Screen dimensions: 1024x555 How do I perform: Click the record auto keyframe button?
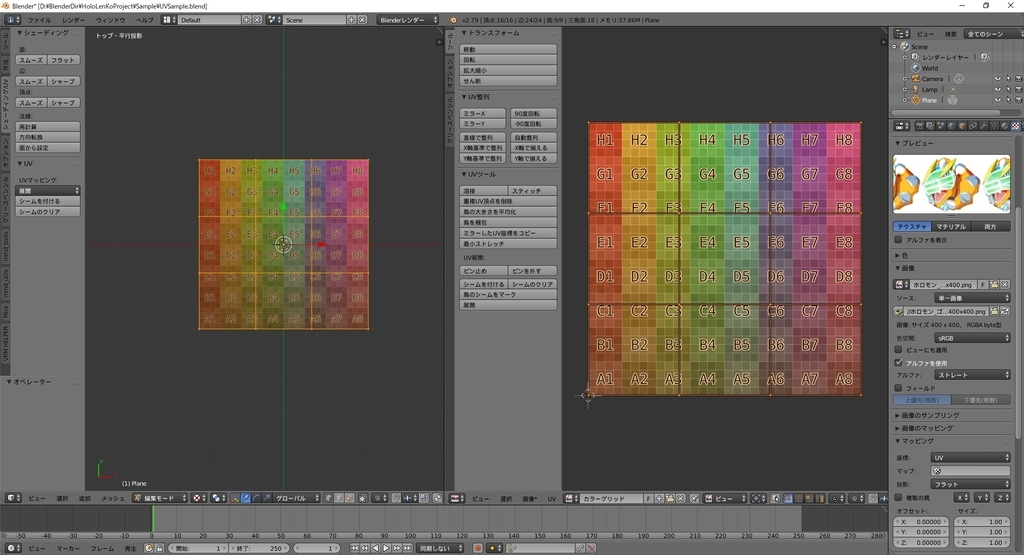coord(477,548)
